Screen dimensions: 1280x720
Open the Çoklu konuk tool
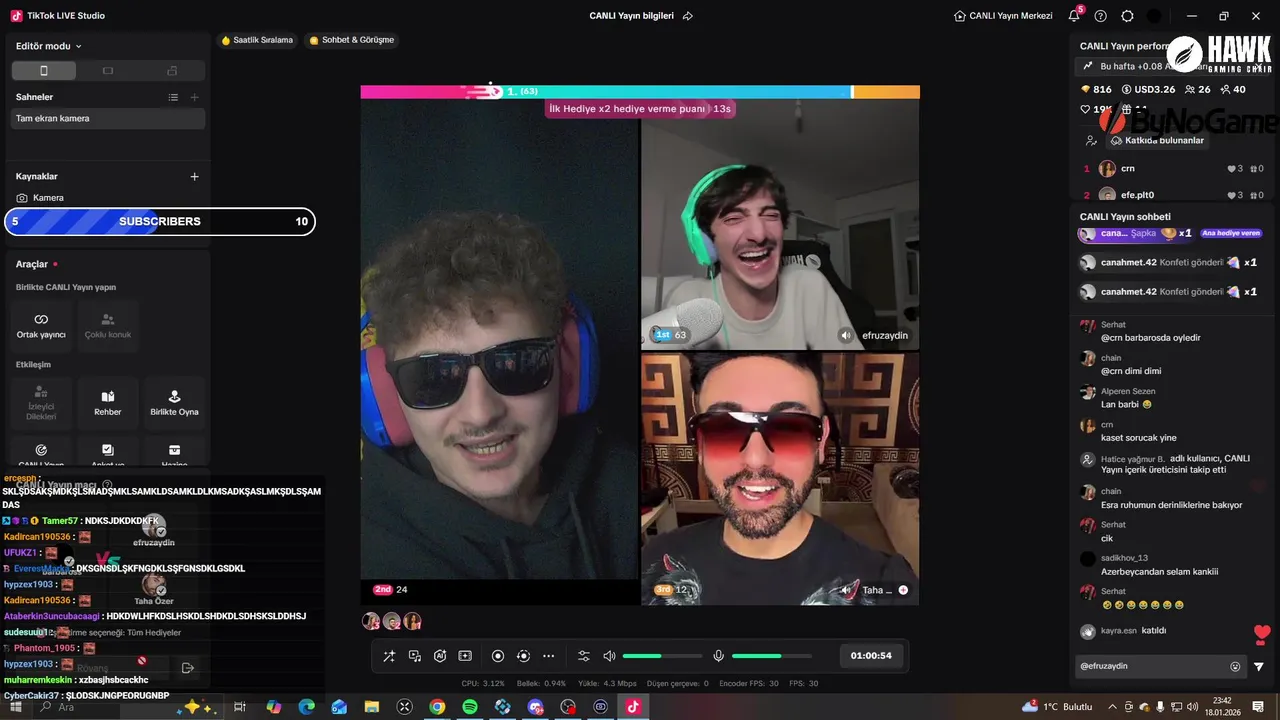coord(108,326)
